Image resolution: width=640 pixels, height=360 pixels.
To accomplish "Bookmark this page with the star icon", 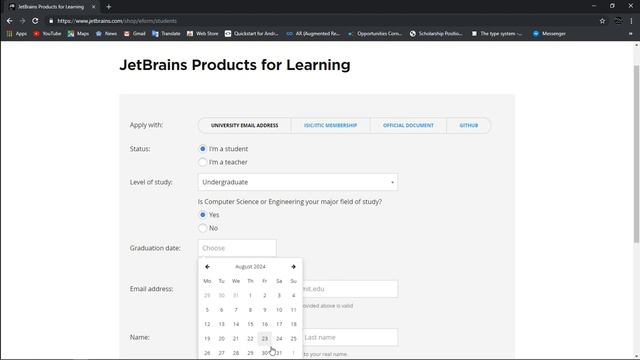I will [x=602, y=21].
